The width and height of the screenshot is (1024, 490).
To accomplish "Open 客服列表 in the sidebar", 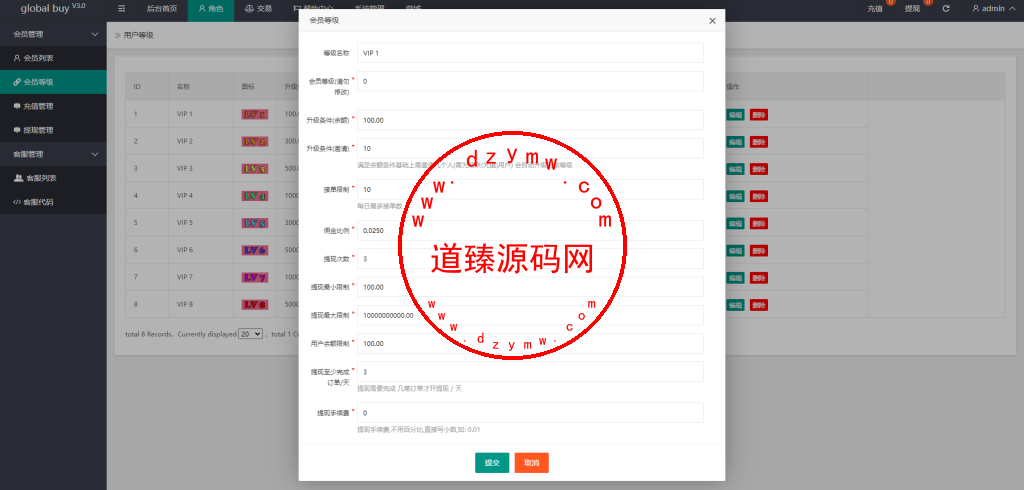I will [53, 178].
